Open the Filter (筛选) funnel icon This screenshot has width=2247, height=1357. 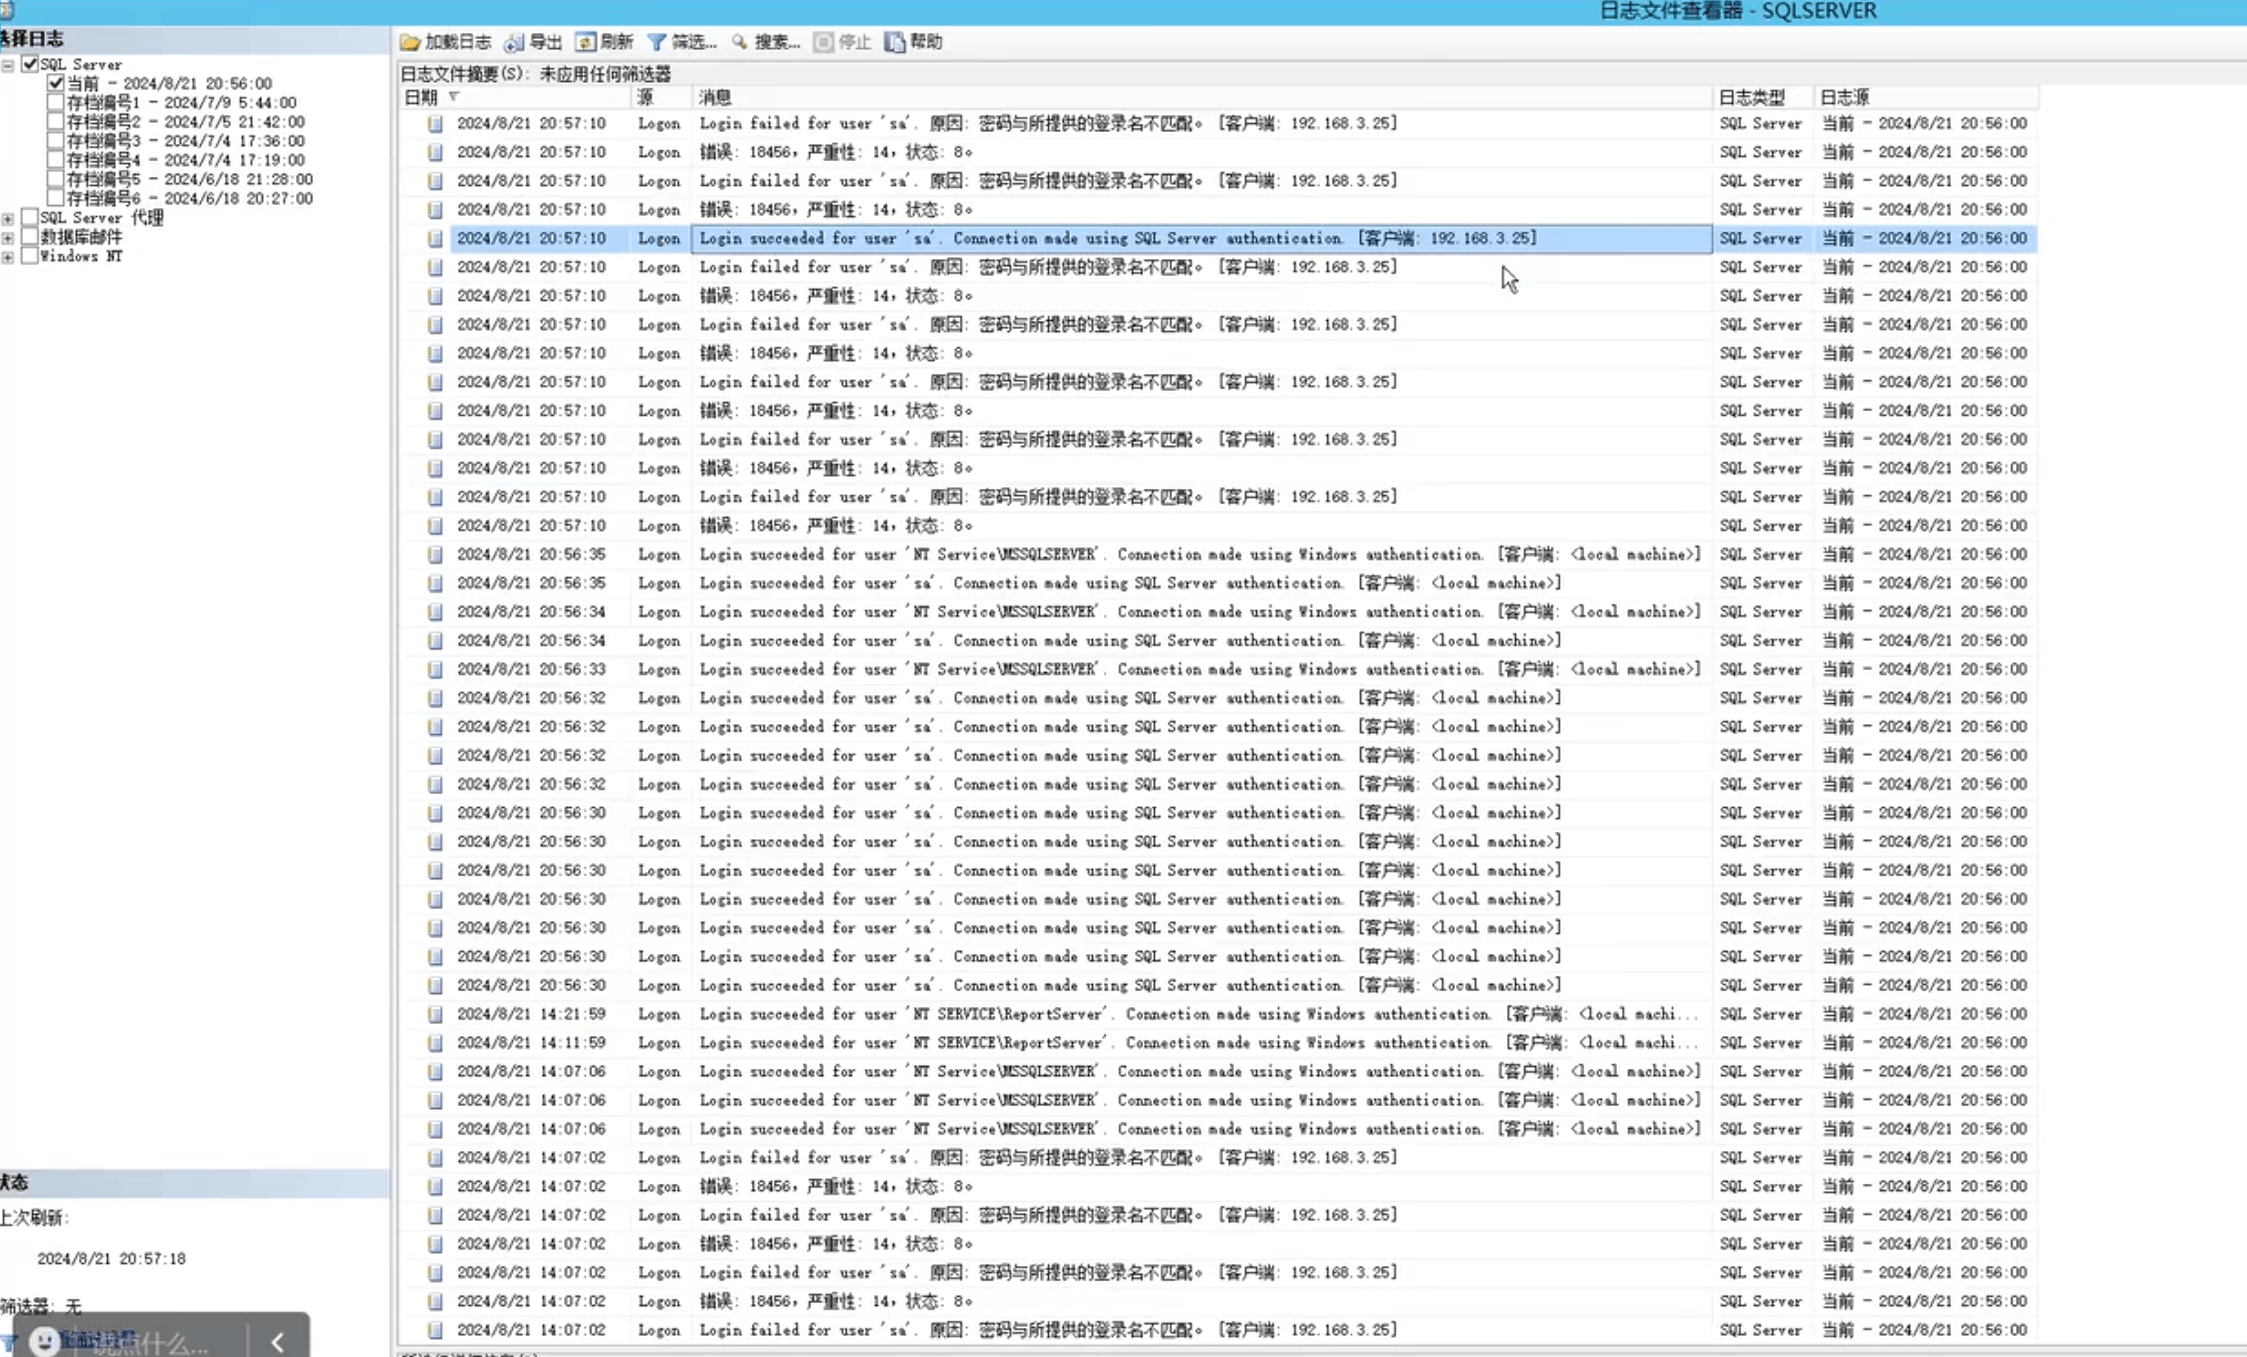656,42
